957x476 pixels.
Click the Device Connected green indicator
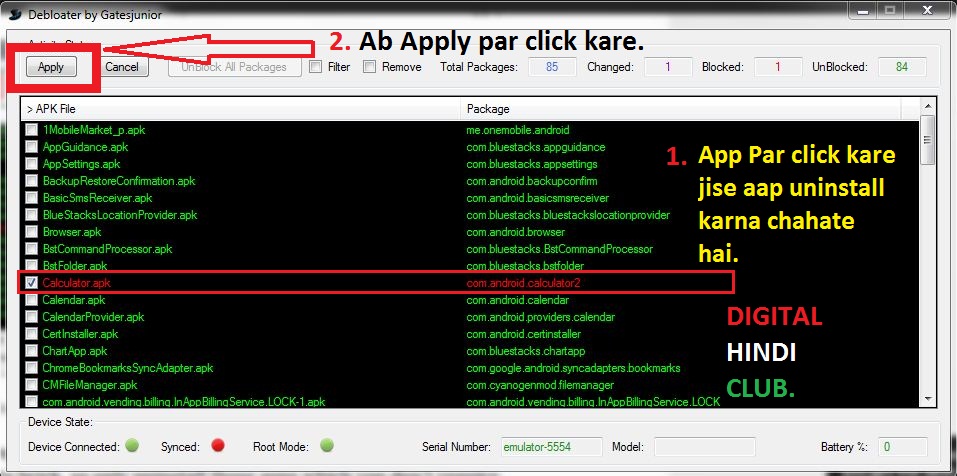(x=132, y=446)
